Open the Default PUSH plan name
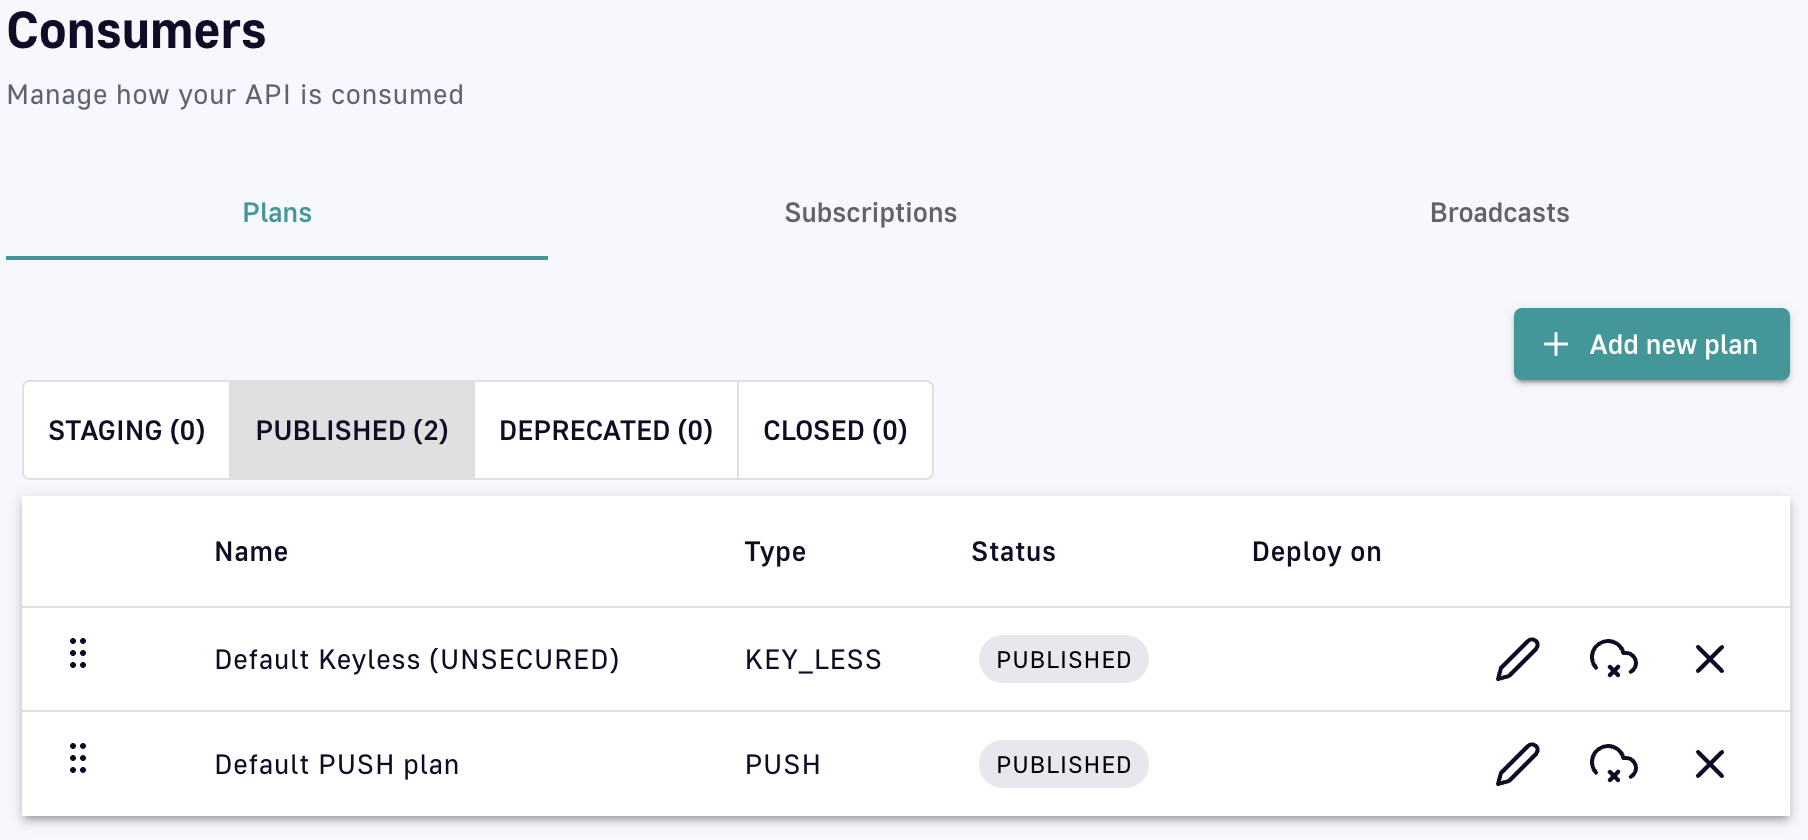 [337, 765]
